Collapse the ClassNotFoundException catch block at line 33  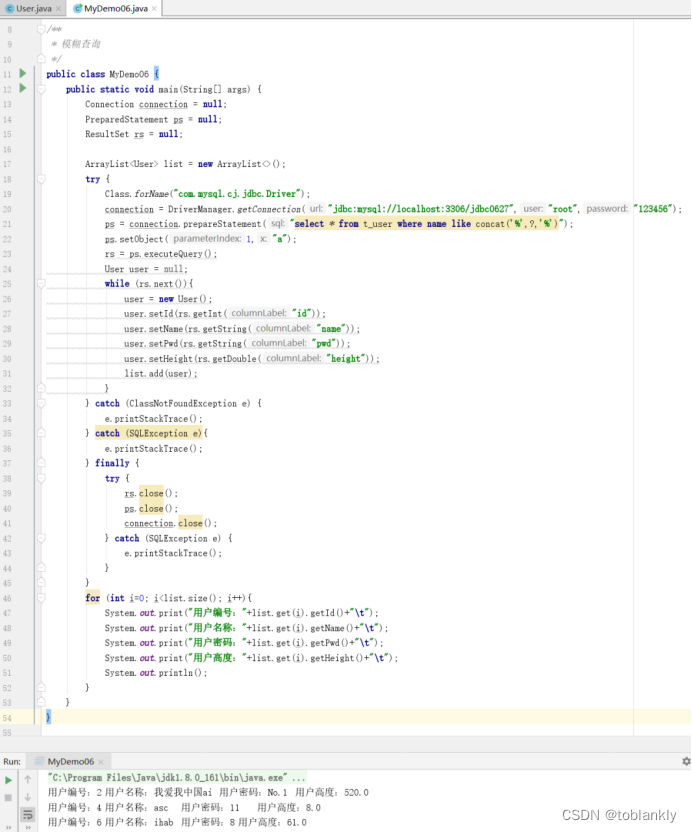click(x=41, y=403)
